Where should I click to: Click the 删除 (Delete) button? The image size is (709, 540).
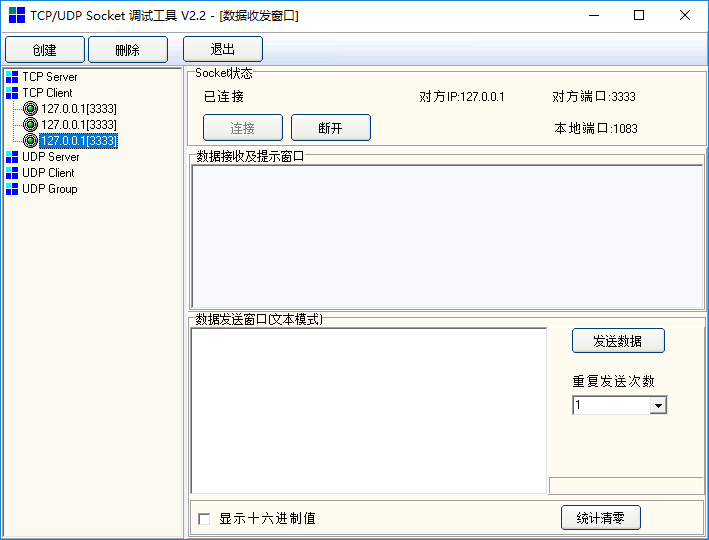pyautogui.click(x=128, y=49)
